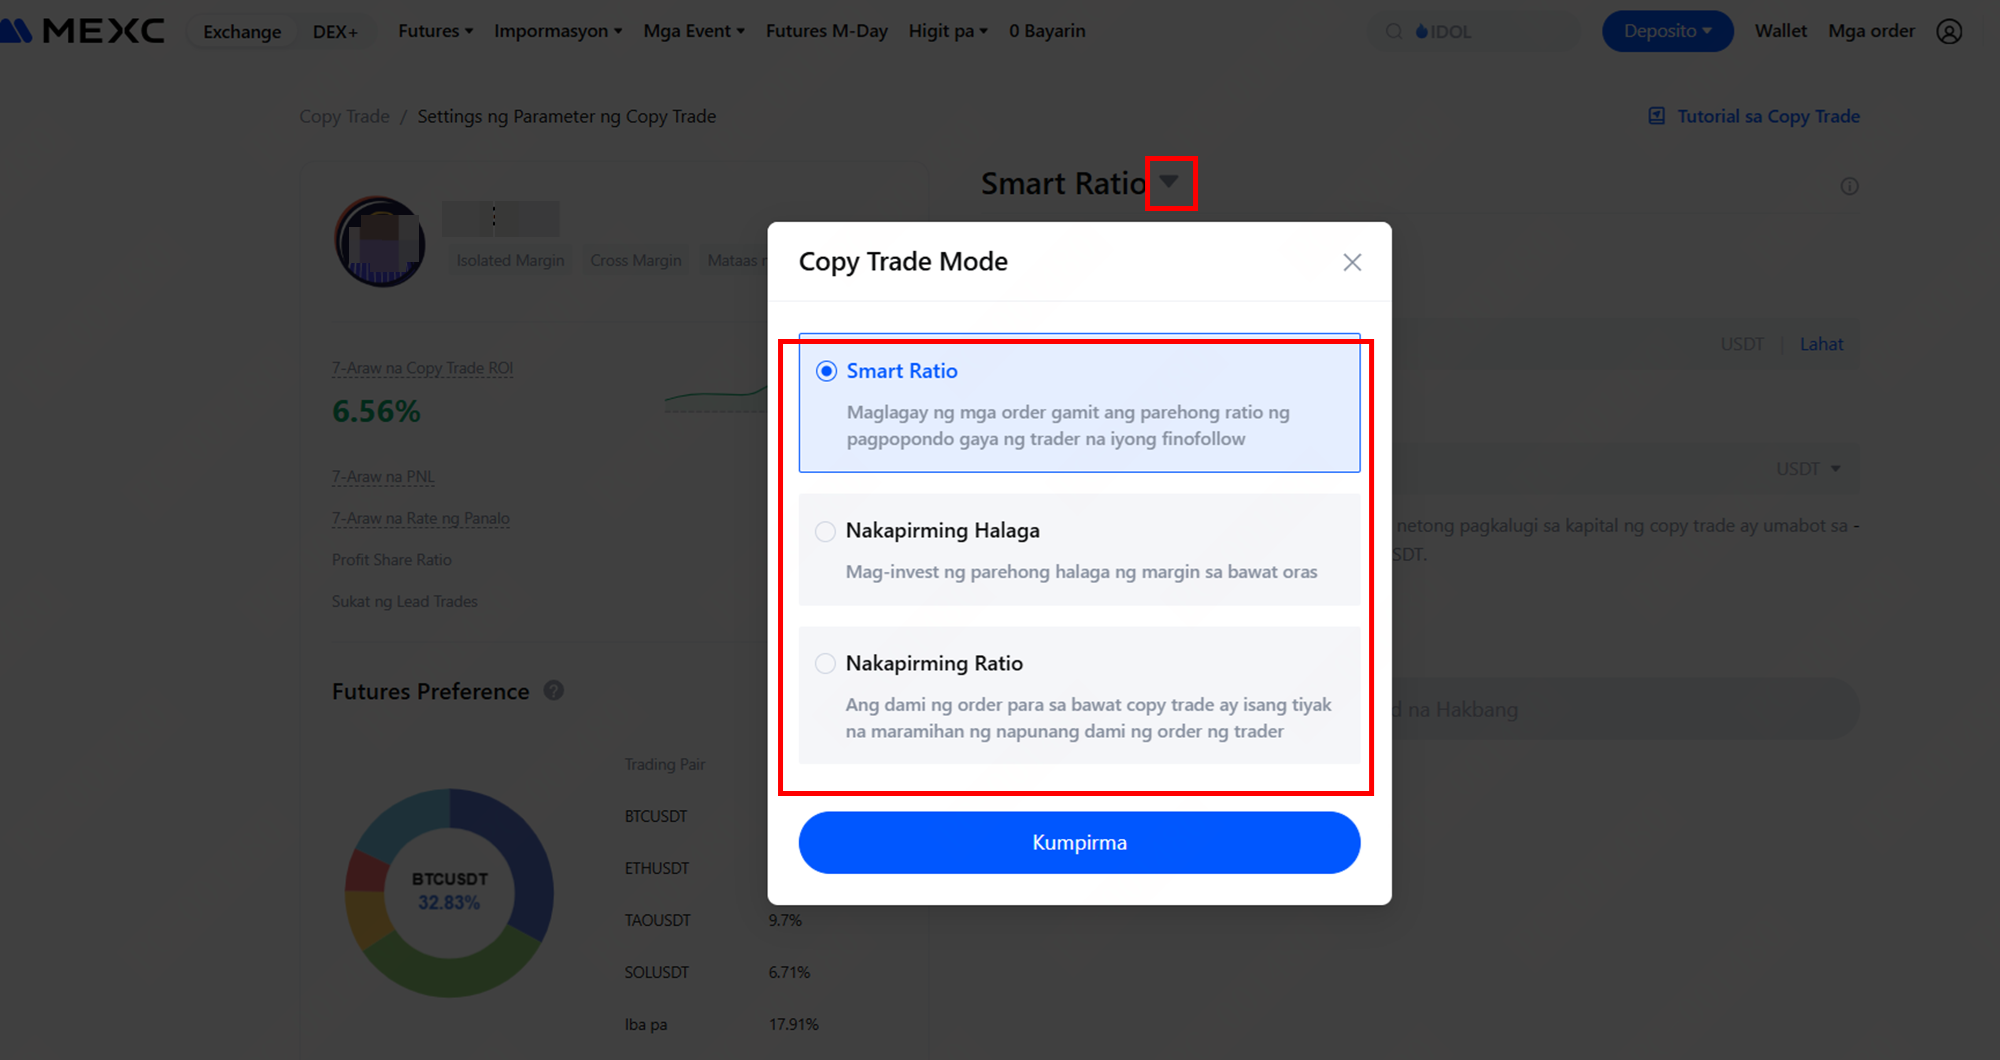Viewport: 2000px width, 1060px height.
Task: Expand the Futures menu in the navbar
Action: tap(435, 31)
